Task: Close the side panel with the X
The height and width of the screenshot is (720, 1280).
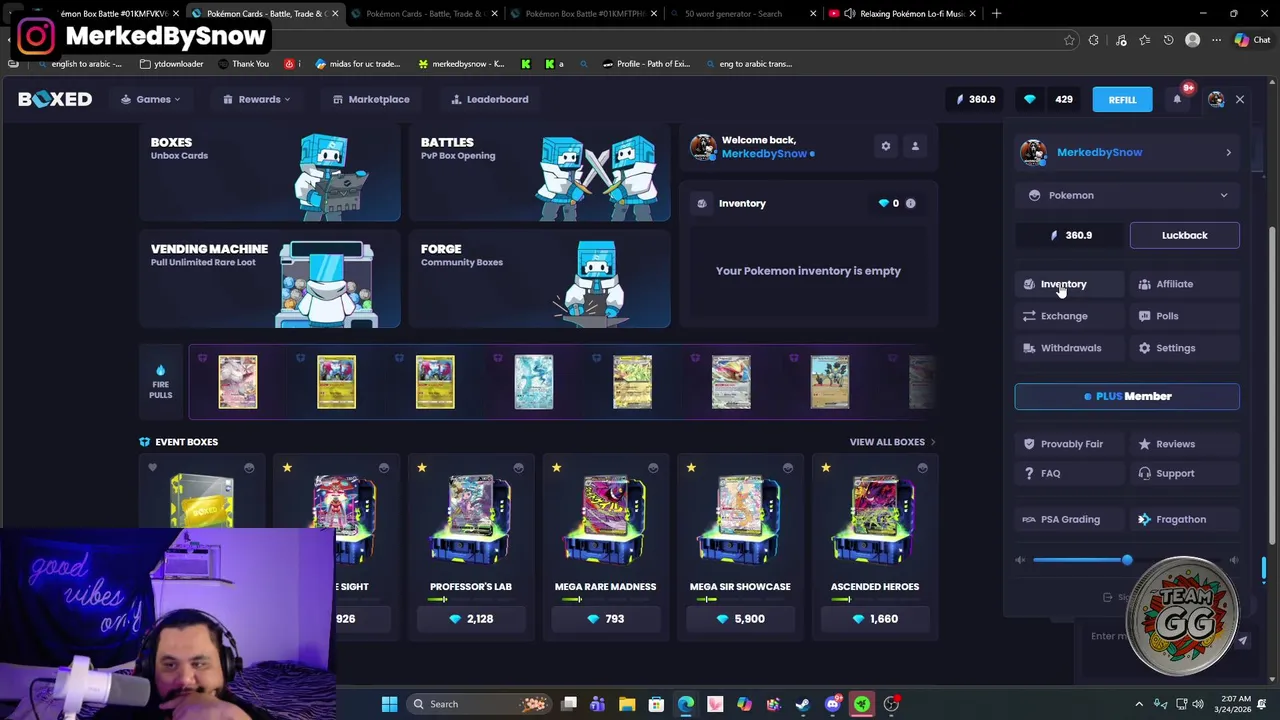Action: 1240,99
